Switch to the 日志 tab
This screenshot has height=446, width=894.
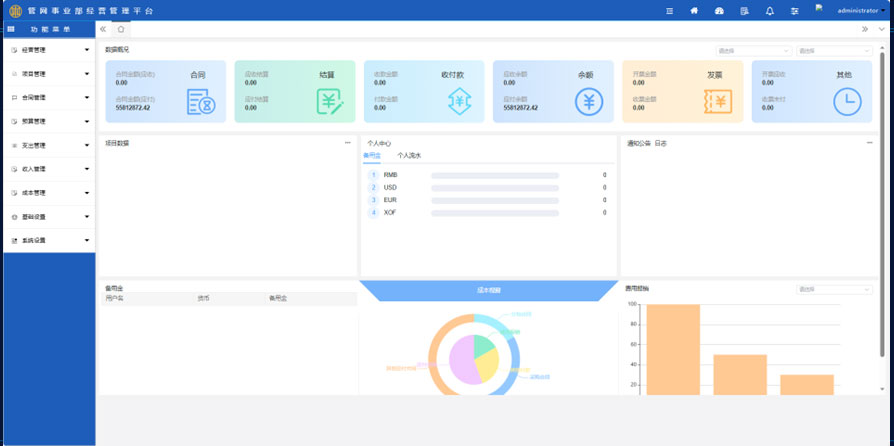(x=661, y=144)
